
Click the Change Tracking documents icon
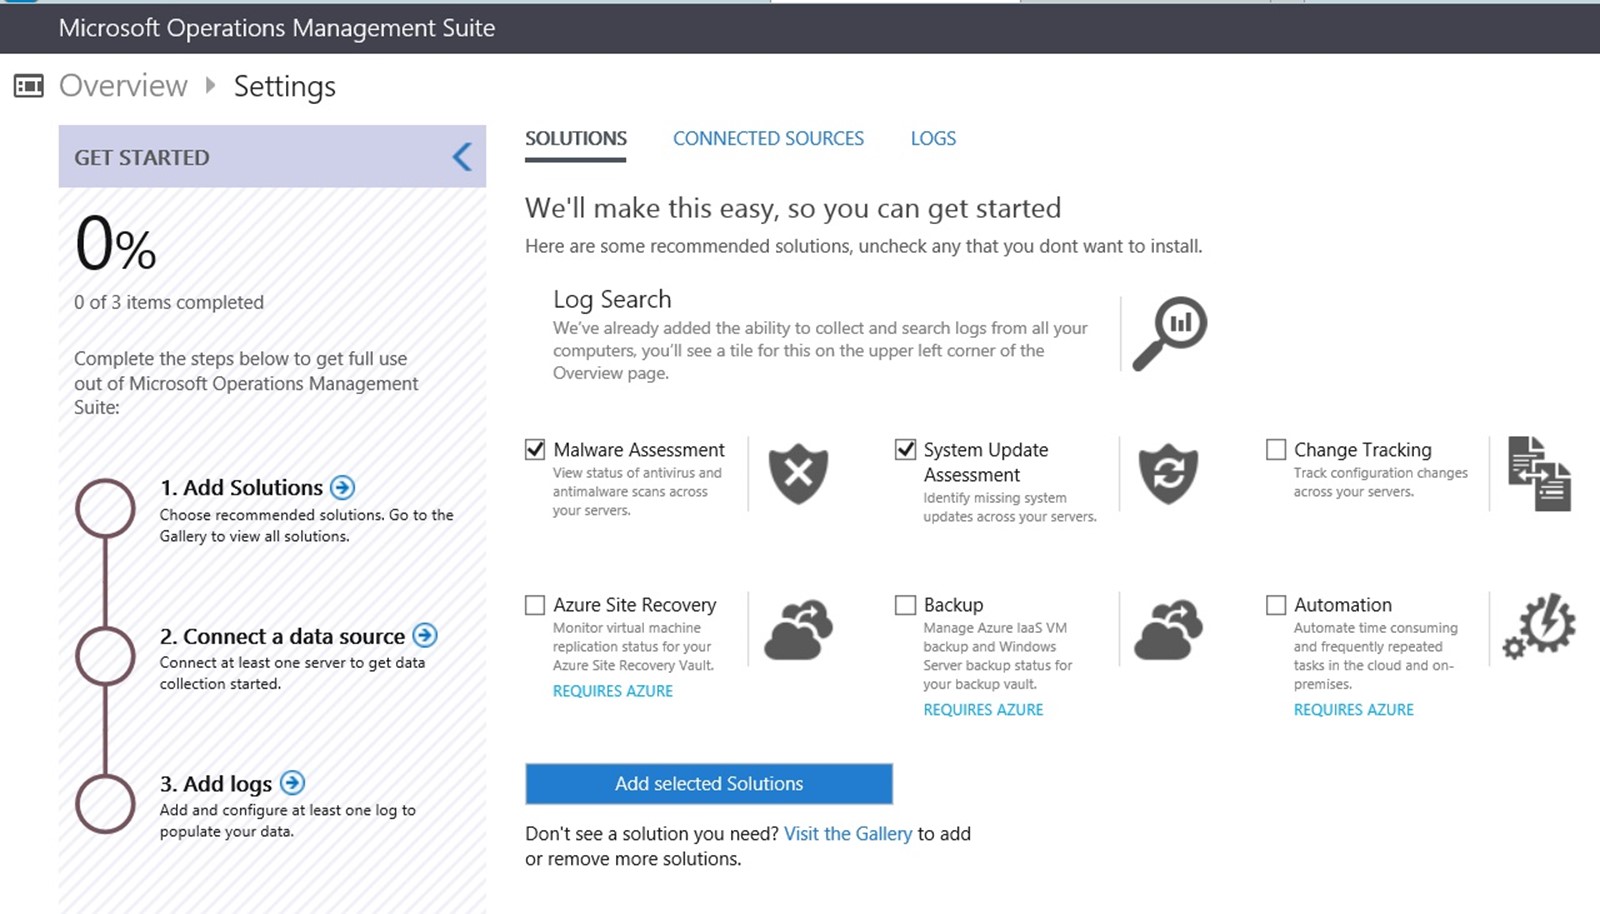click(1539, 474)
